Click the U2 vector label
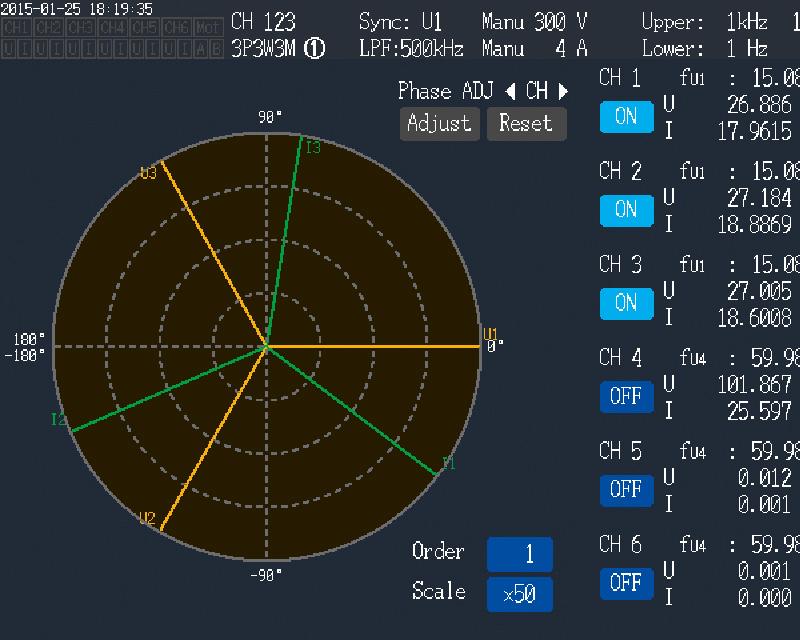The height and width of the screenshot is (640, 800). click(147, 519)
